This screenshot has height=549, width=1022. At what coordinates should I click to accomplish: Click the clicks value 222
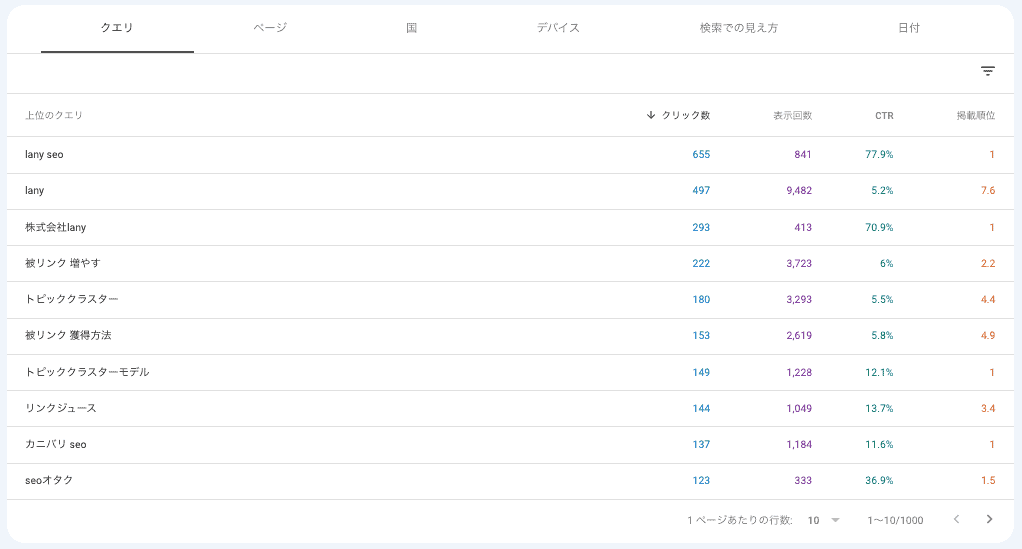[x=701, y=263]
